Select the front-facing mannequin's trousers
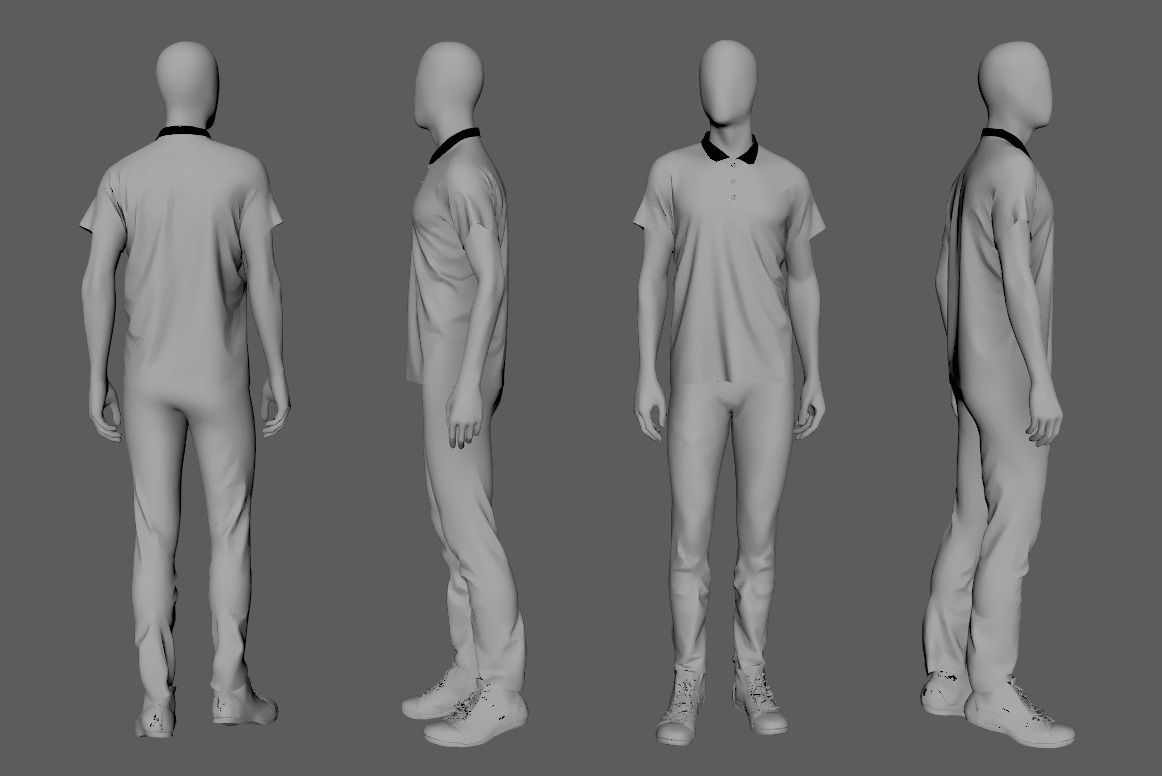This screenshot has width=1162, height=776. 728,526
